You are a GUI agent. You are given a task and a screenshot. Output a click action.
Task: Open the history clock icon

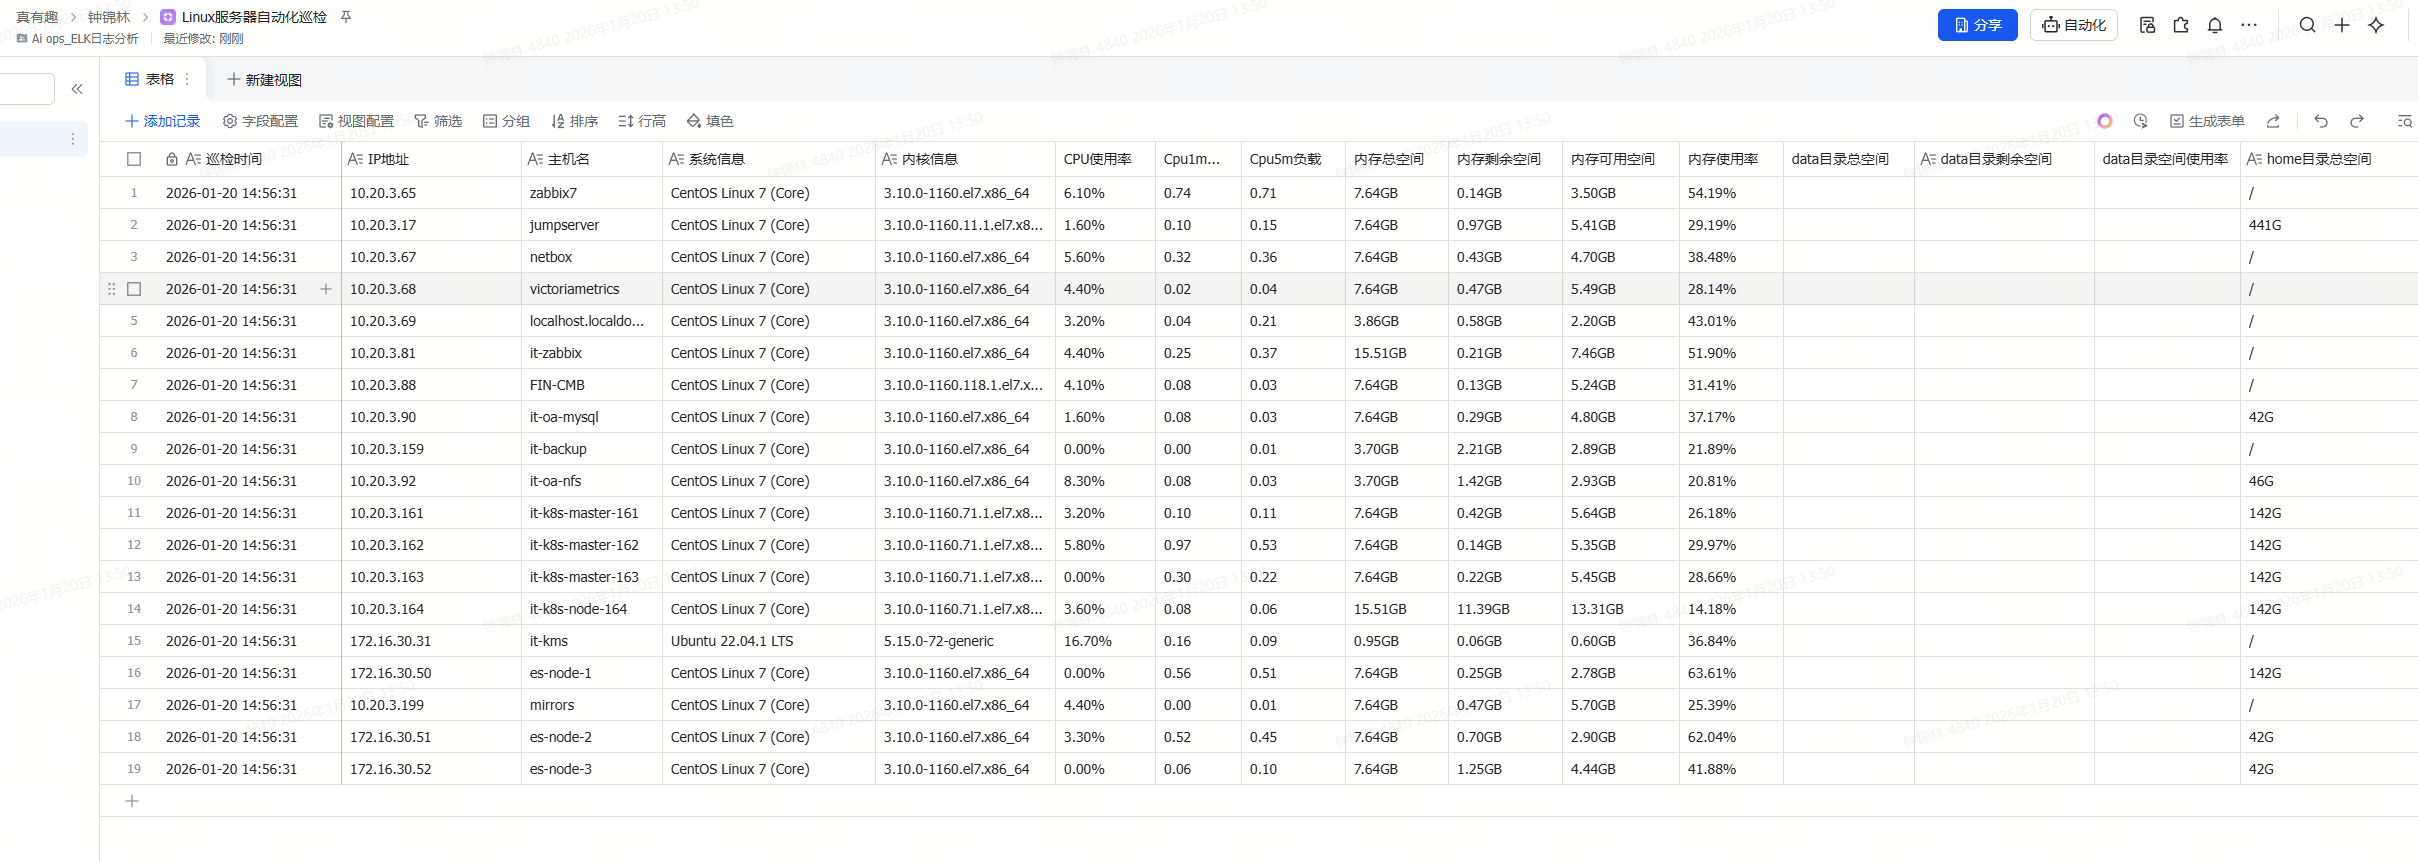click(2140, 121)
